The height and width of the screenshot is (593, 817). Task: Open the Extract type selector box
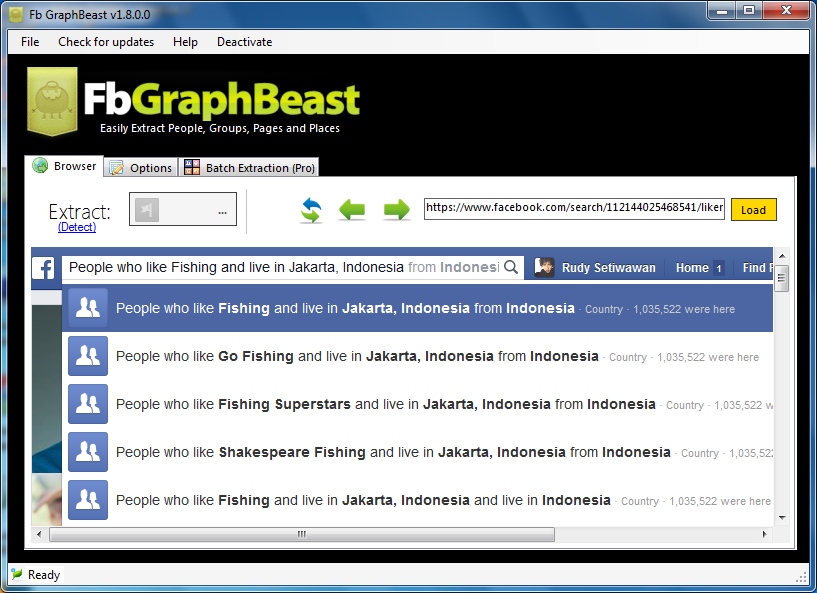click(183, 209)
